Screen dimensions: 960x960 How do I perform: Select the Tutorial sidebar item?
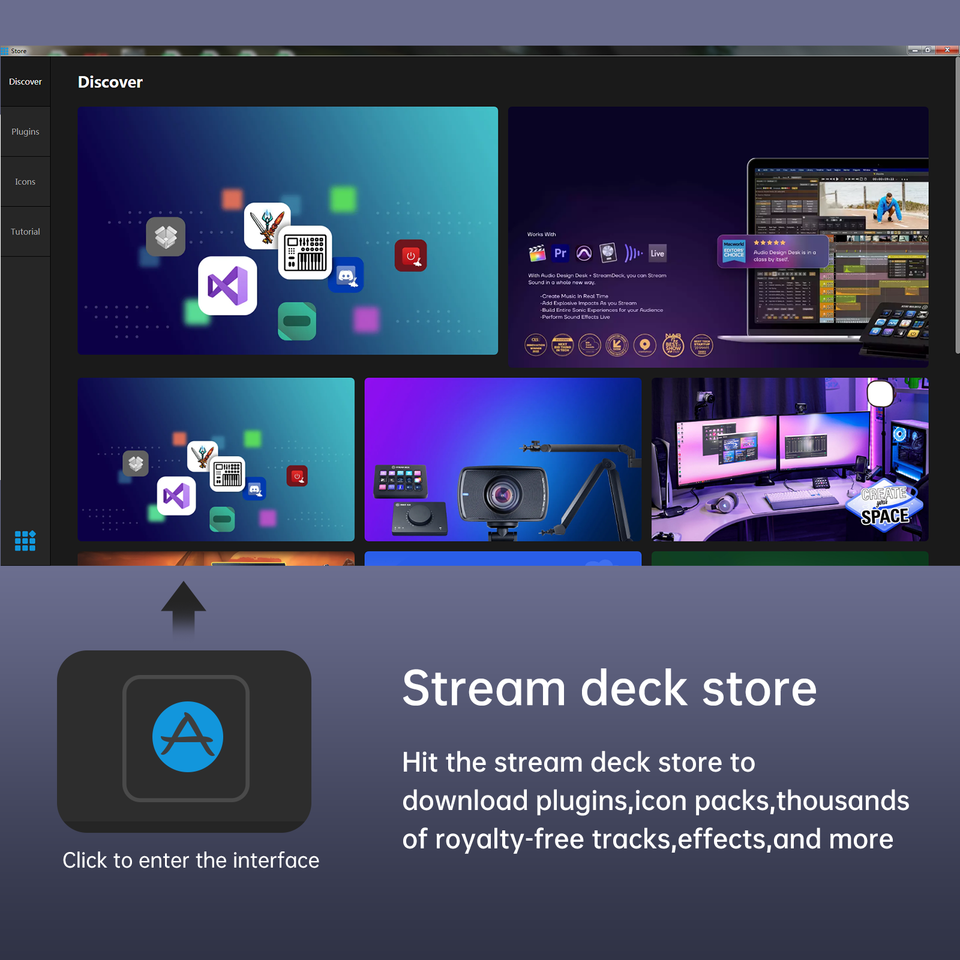point(25,231)
